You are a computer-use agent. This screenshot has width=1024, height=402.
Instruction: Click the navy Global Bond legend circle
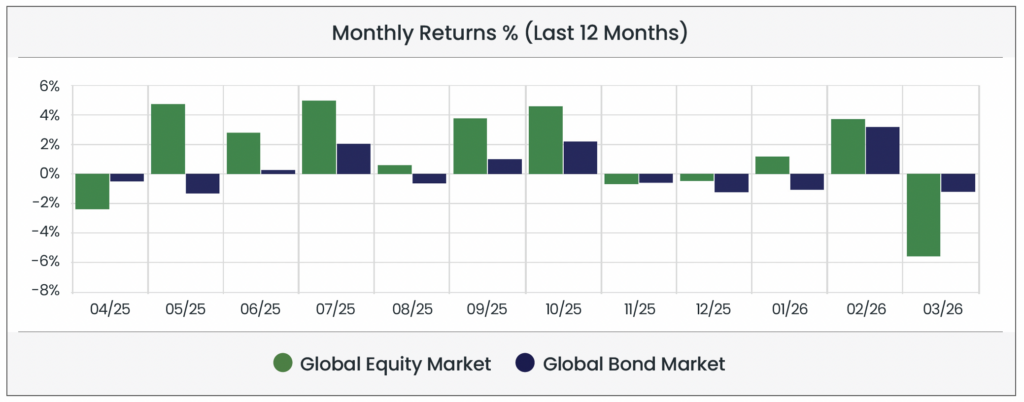526,364
